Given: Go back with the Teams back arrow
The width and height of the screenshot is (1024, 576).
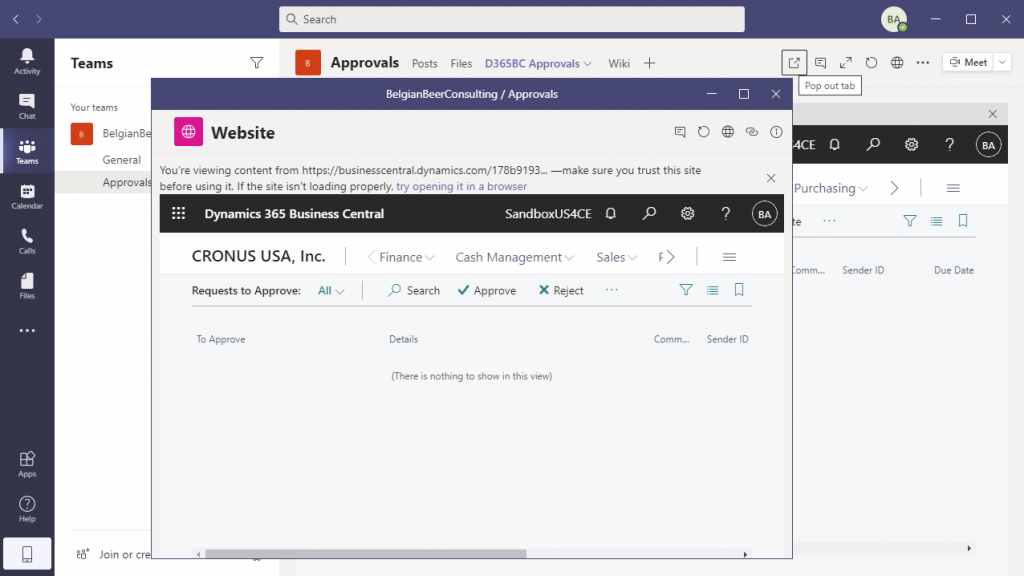Looking at the screenshot, I should 16,20.
